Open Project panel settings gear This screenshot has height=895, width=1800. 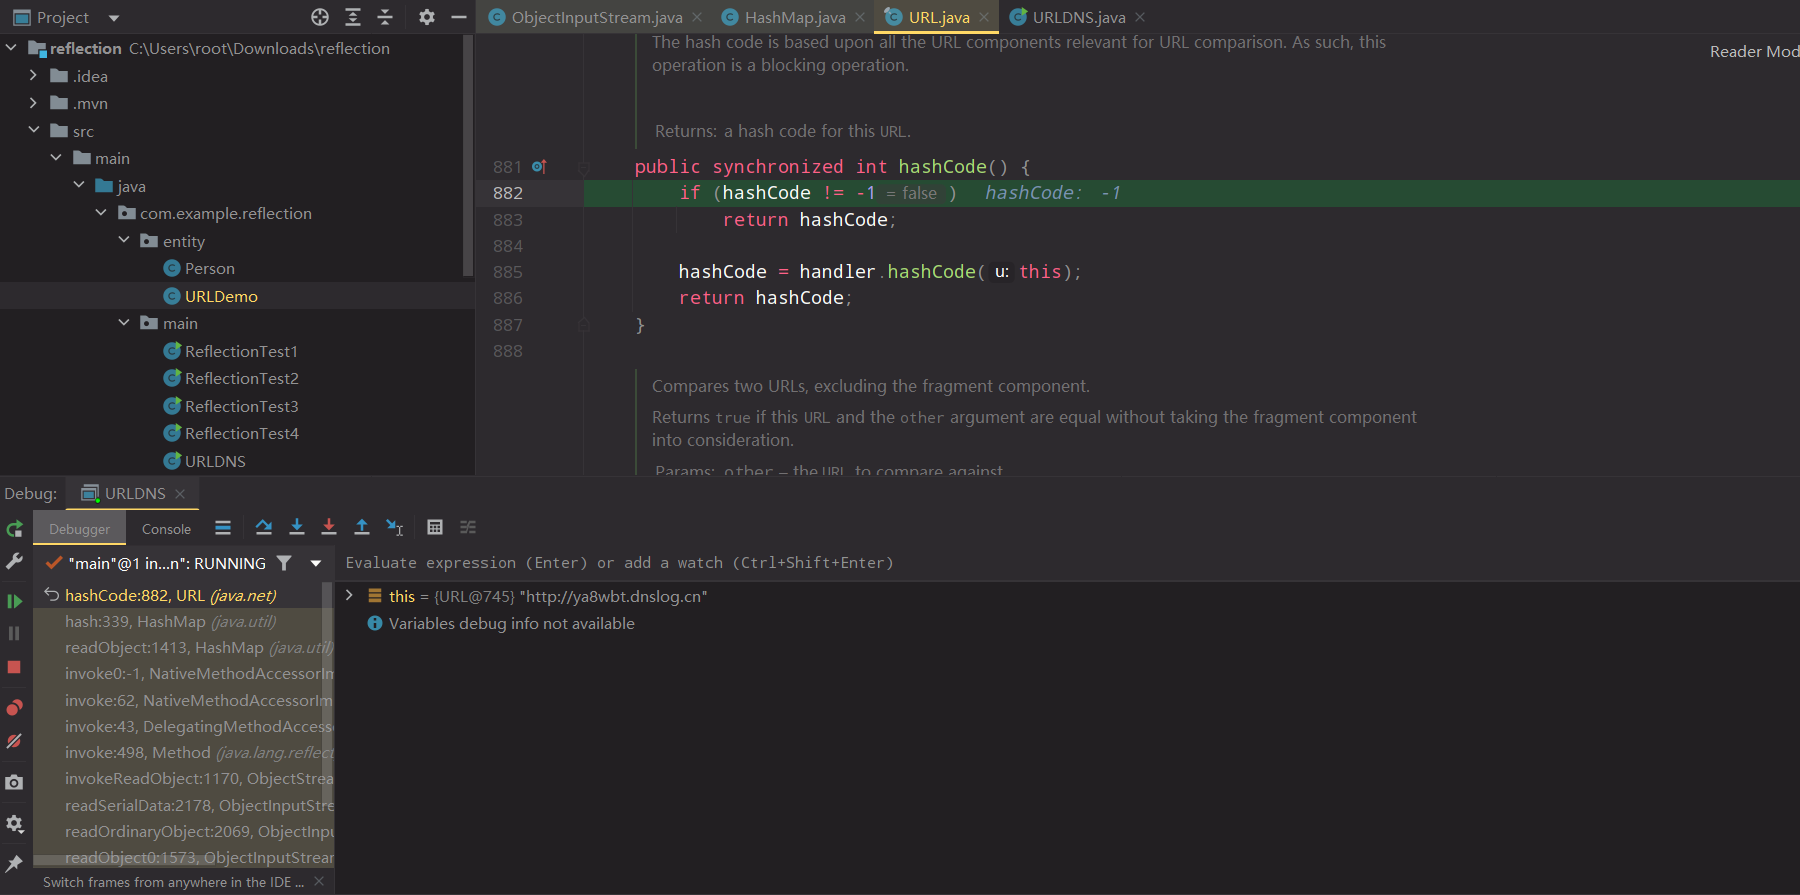coord(427,17)
